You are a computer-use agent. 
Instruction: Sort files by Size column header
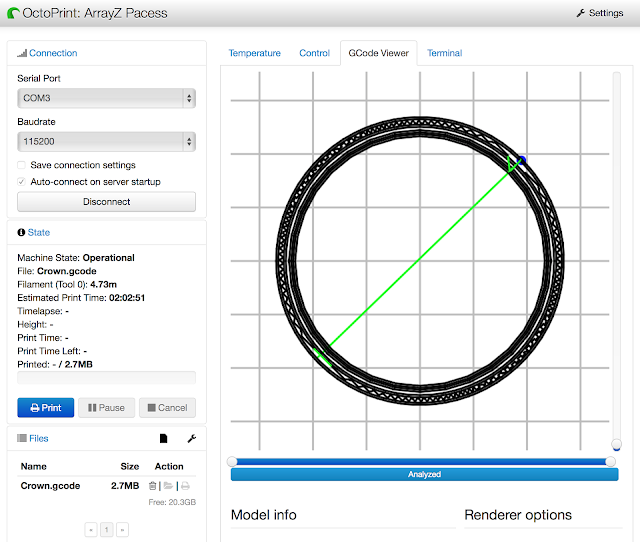tap(130, 466)
